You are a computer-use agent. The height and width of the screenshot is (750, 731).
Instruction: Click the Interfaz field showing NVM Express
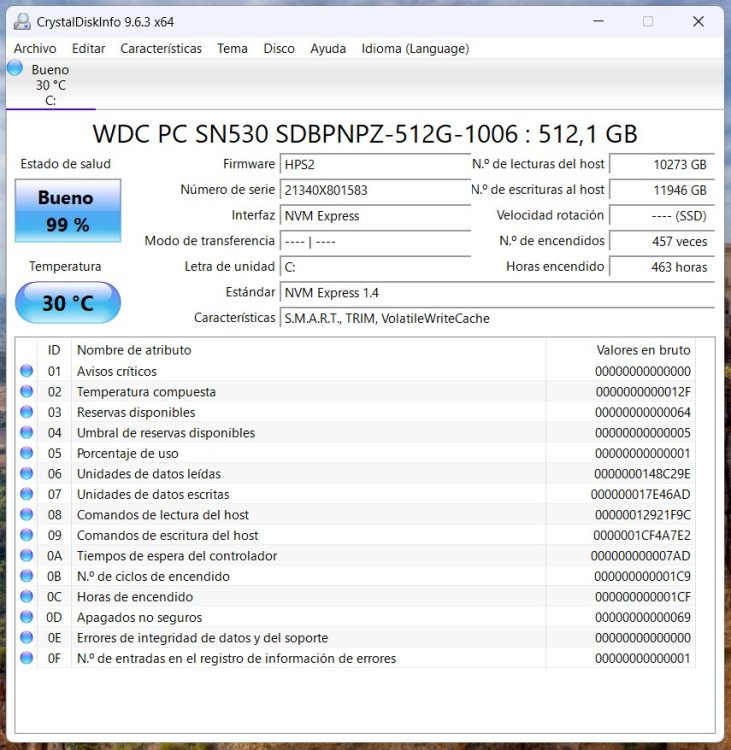pyautogui.click(x=376, y=216)
